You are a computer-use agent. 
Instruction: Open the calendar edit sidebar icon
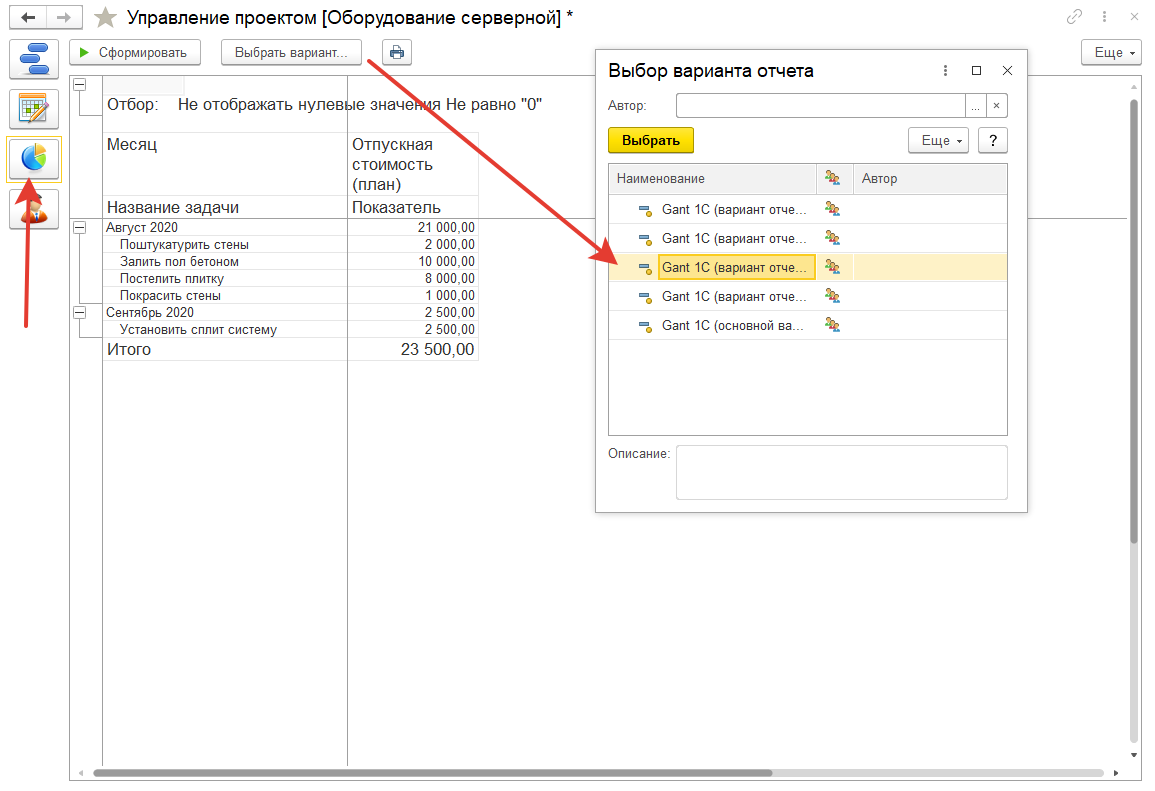(34, 109)
